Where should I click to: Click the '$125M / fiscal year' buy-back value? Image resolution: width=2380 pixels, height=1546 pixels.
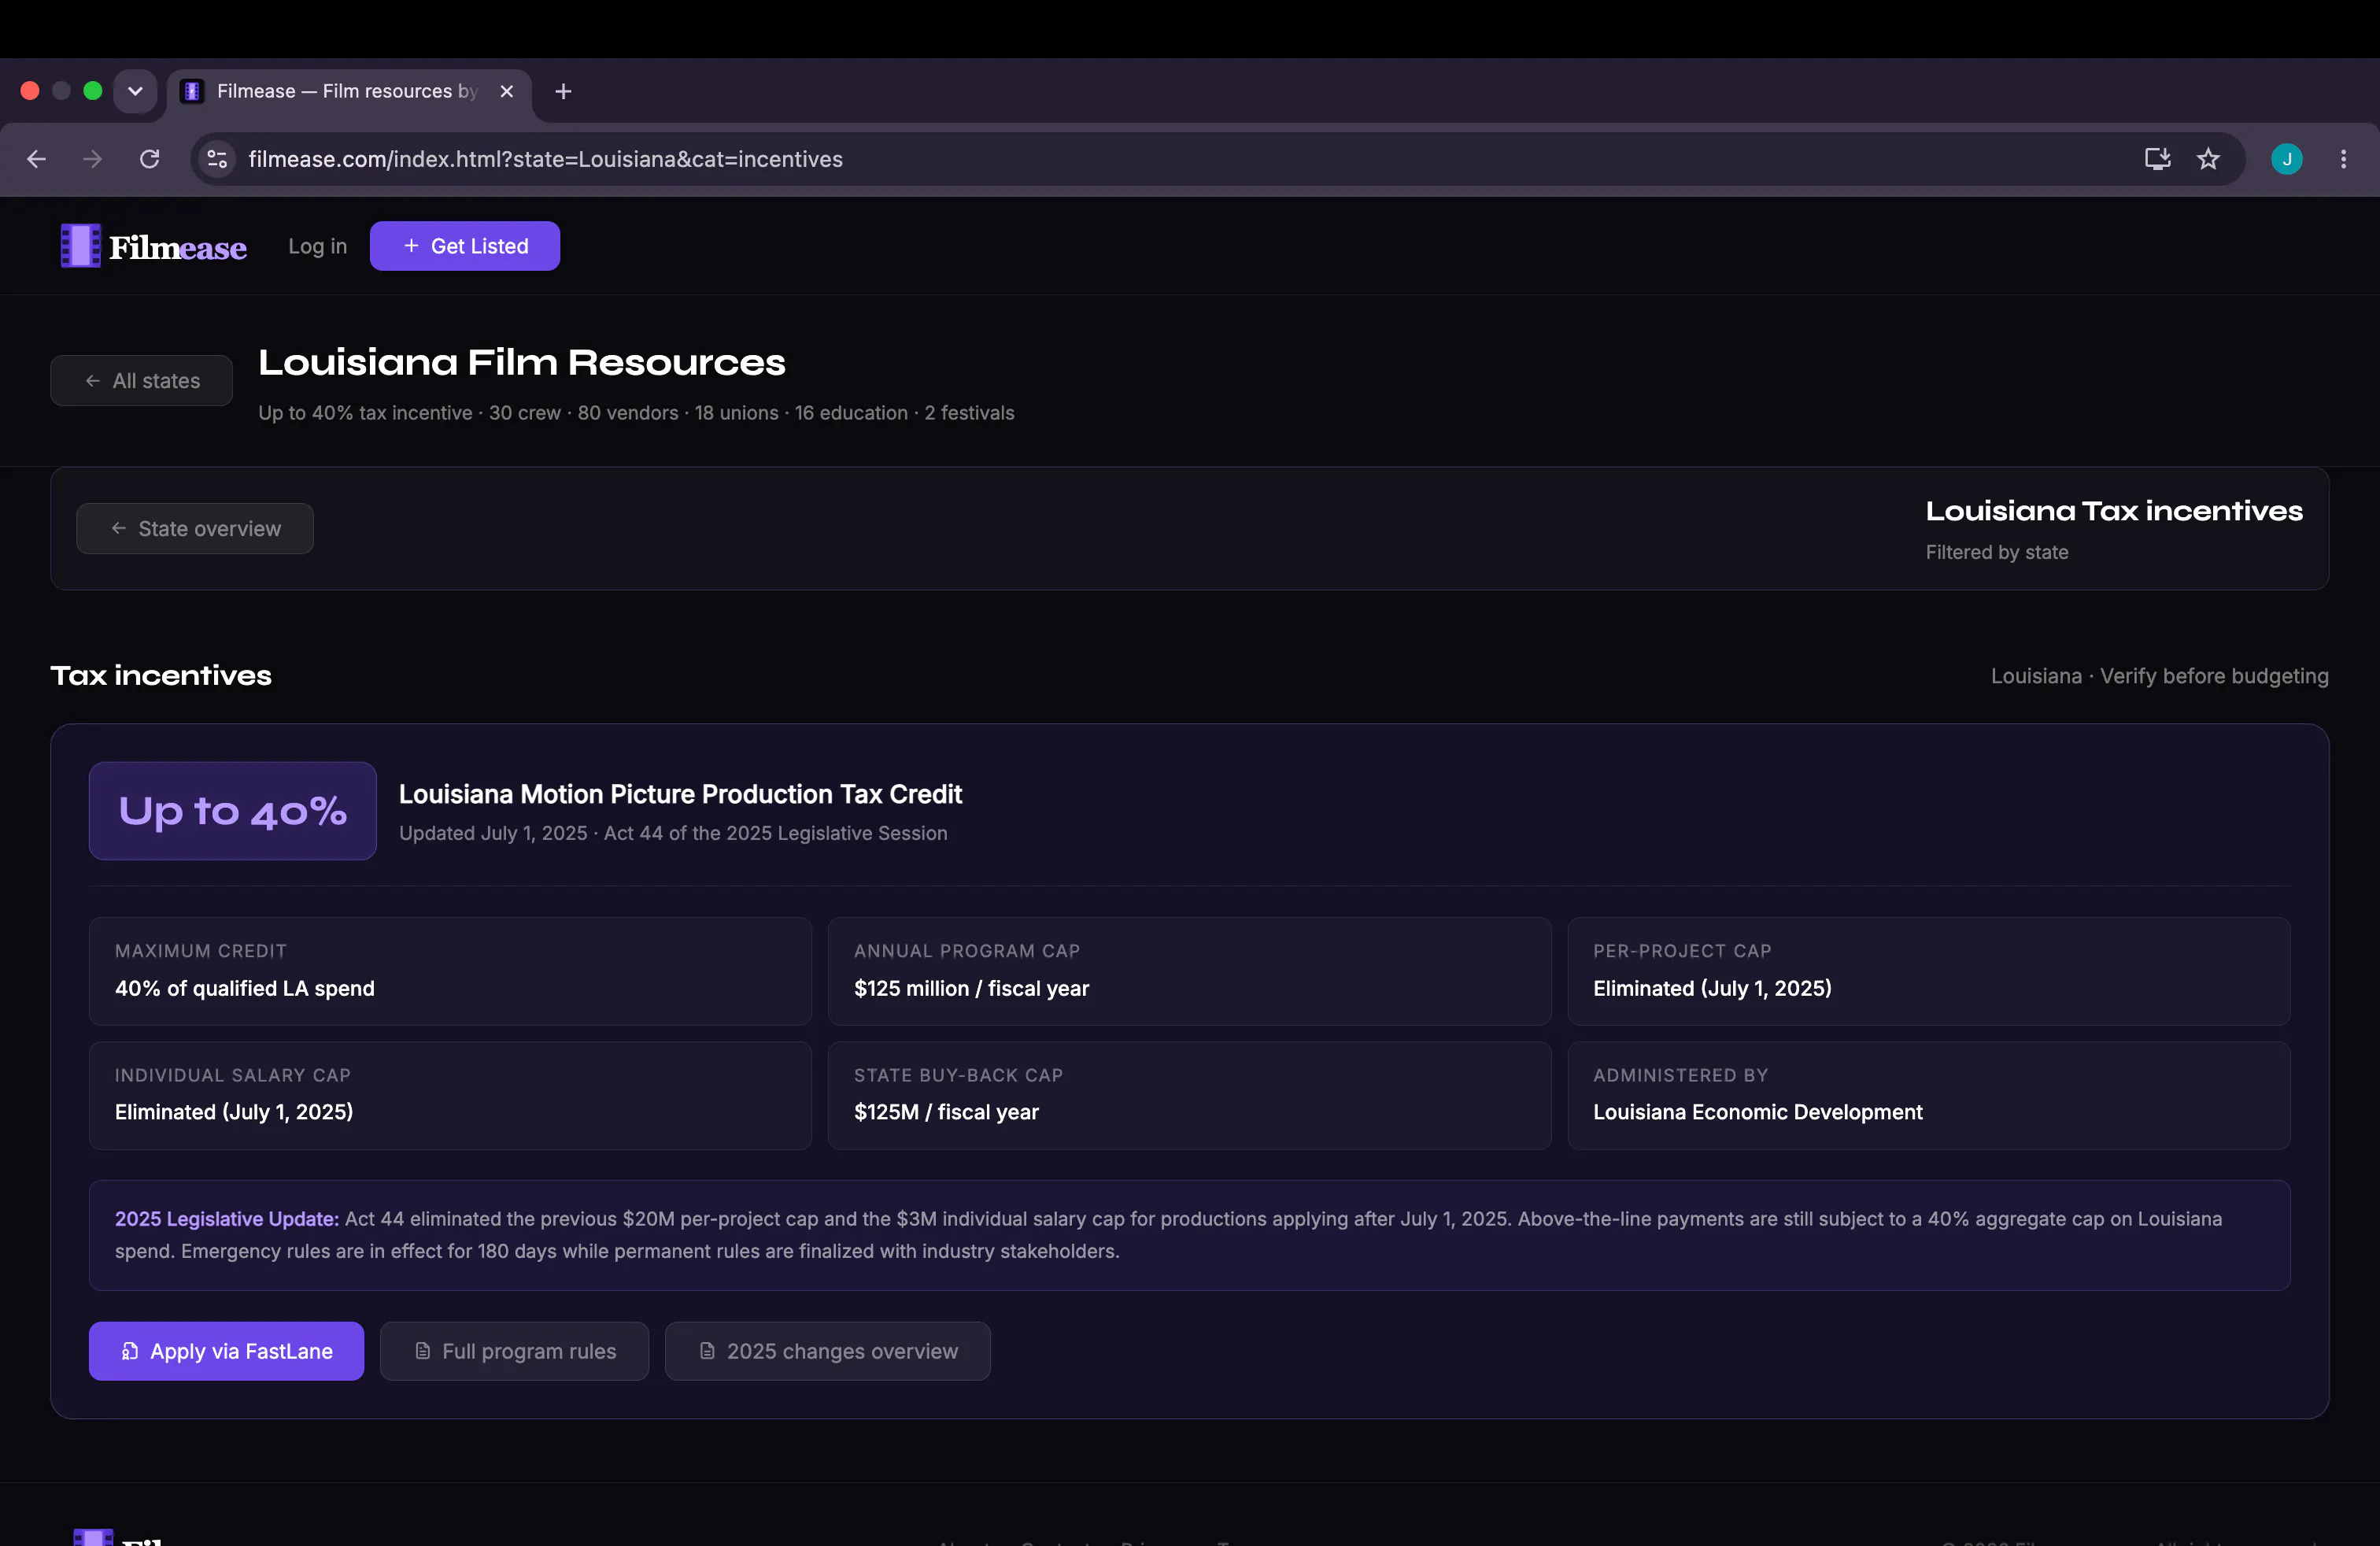(946, 1112)
